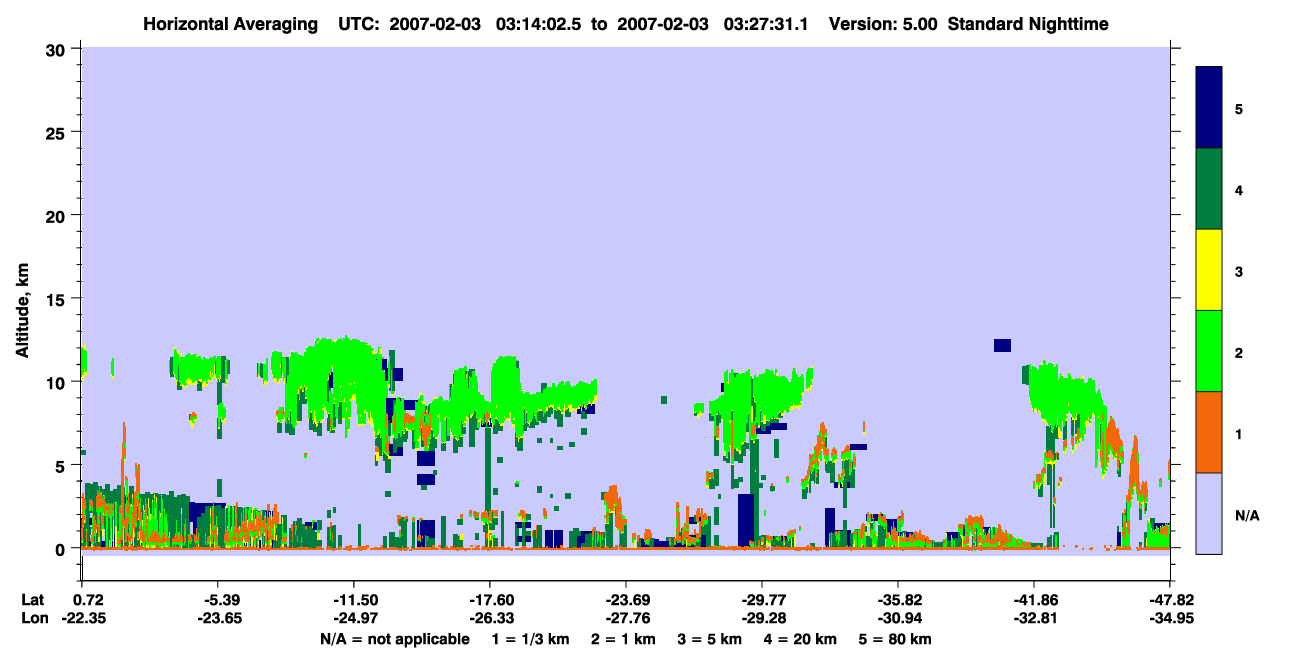Click the bright green colorbar segment labeled 2
The image size is (1300, 667).
click(1209, 351)
